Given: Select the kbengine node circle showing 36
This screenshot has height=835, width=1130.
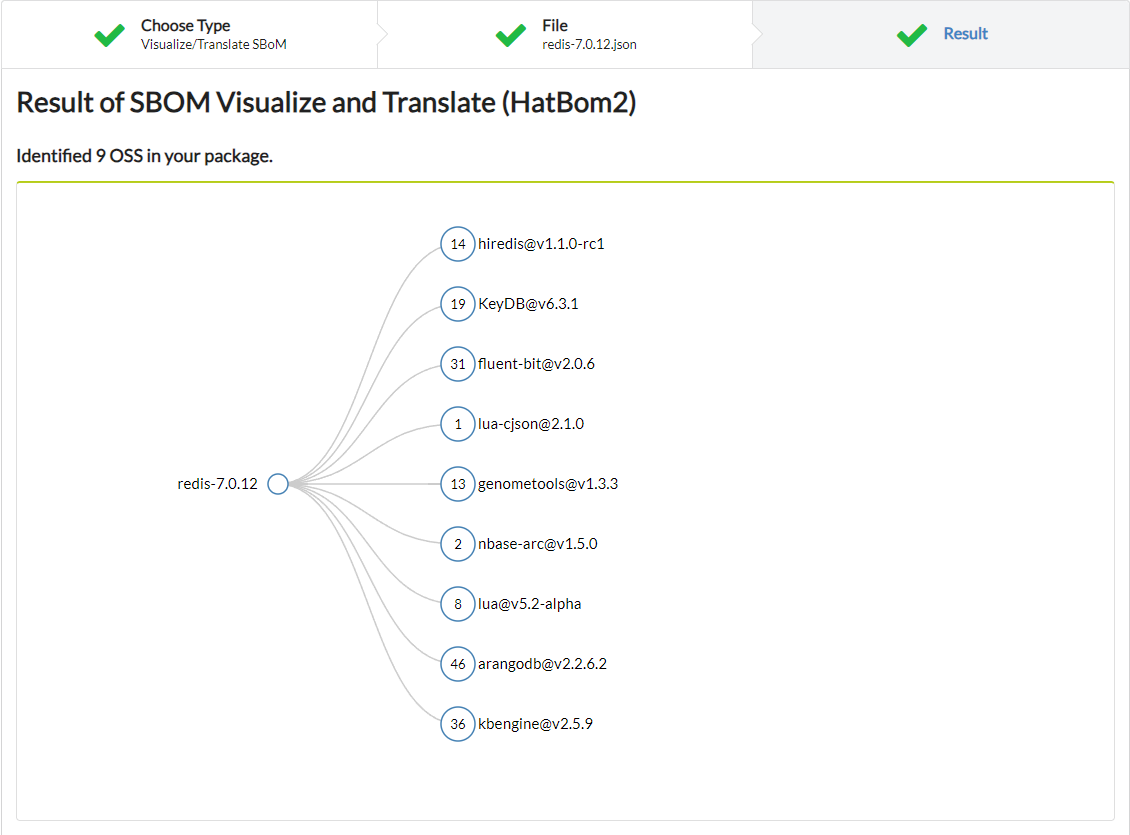Looking at the screenshot, I should point(458,724).
